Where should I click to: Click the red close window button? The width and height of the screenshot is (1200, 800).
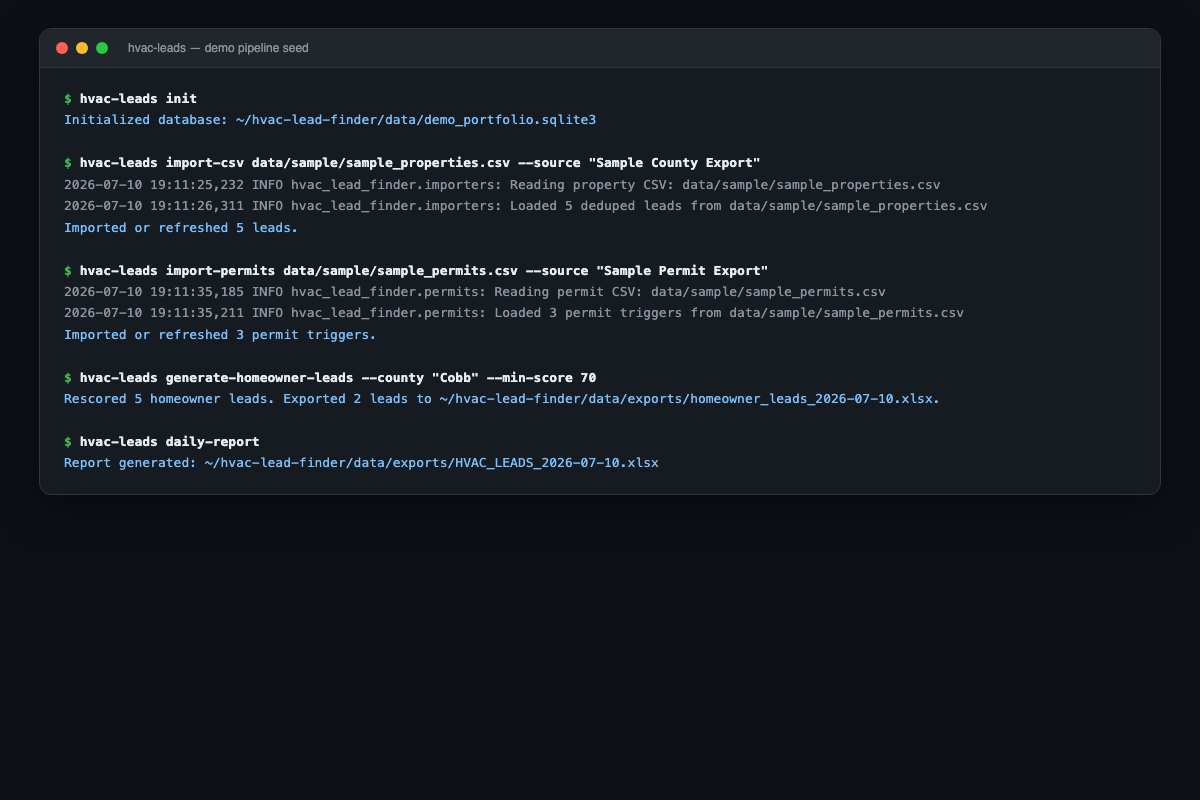tap(62, 48)
